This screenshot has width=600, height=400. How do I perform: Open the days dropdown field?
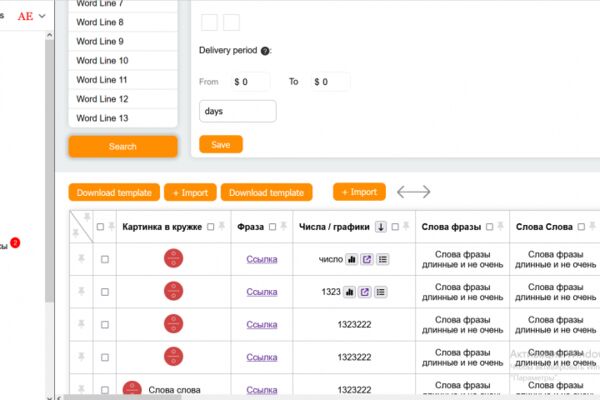[x=238, y=111]
